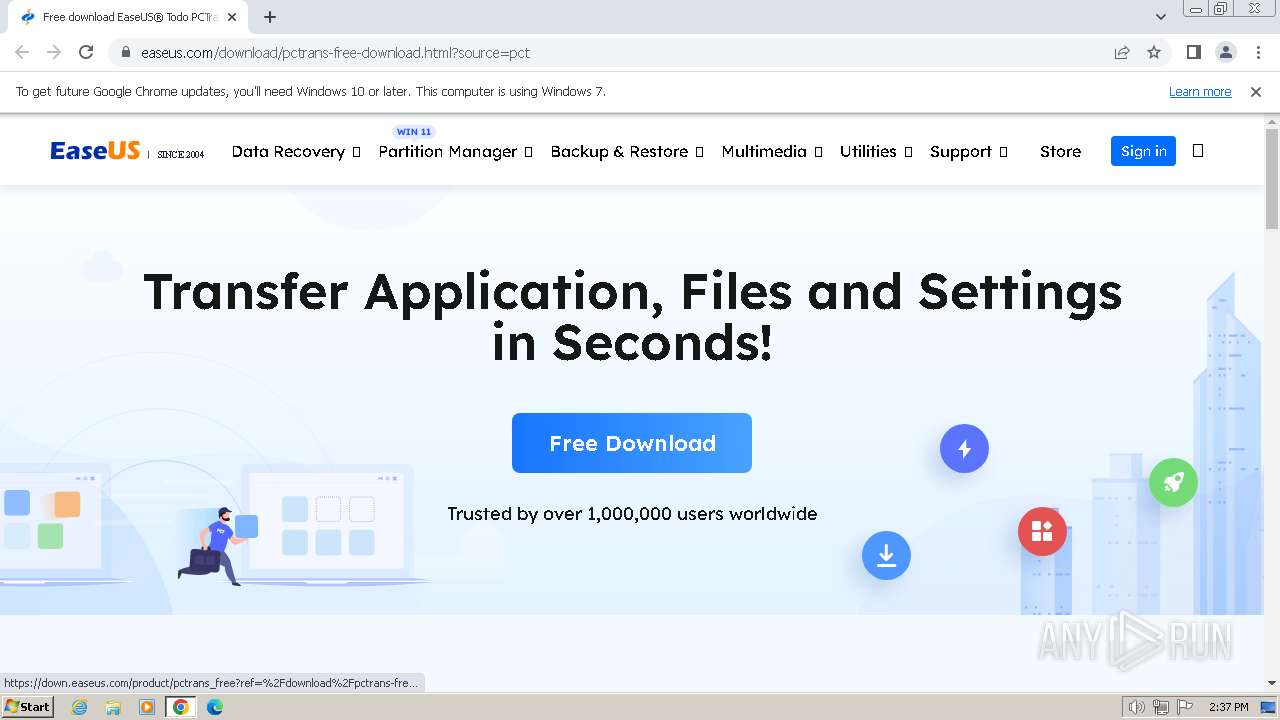The image size is (1280, 720).
Task: Close the EaseUS Todo PCTrans tab
Action: click(x=233, y=17)
